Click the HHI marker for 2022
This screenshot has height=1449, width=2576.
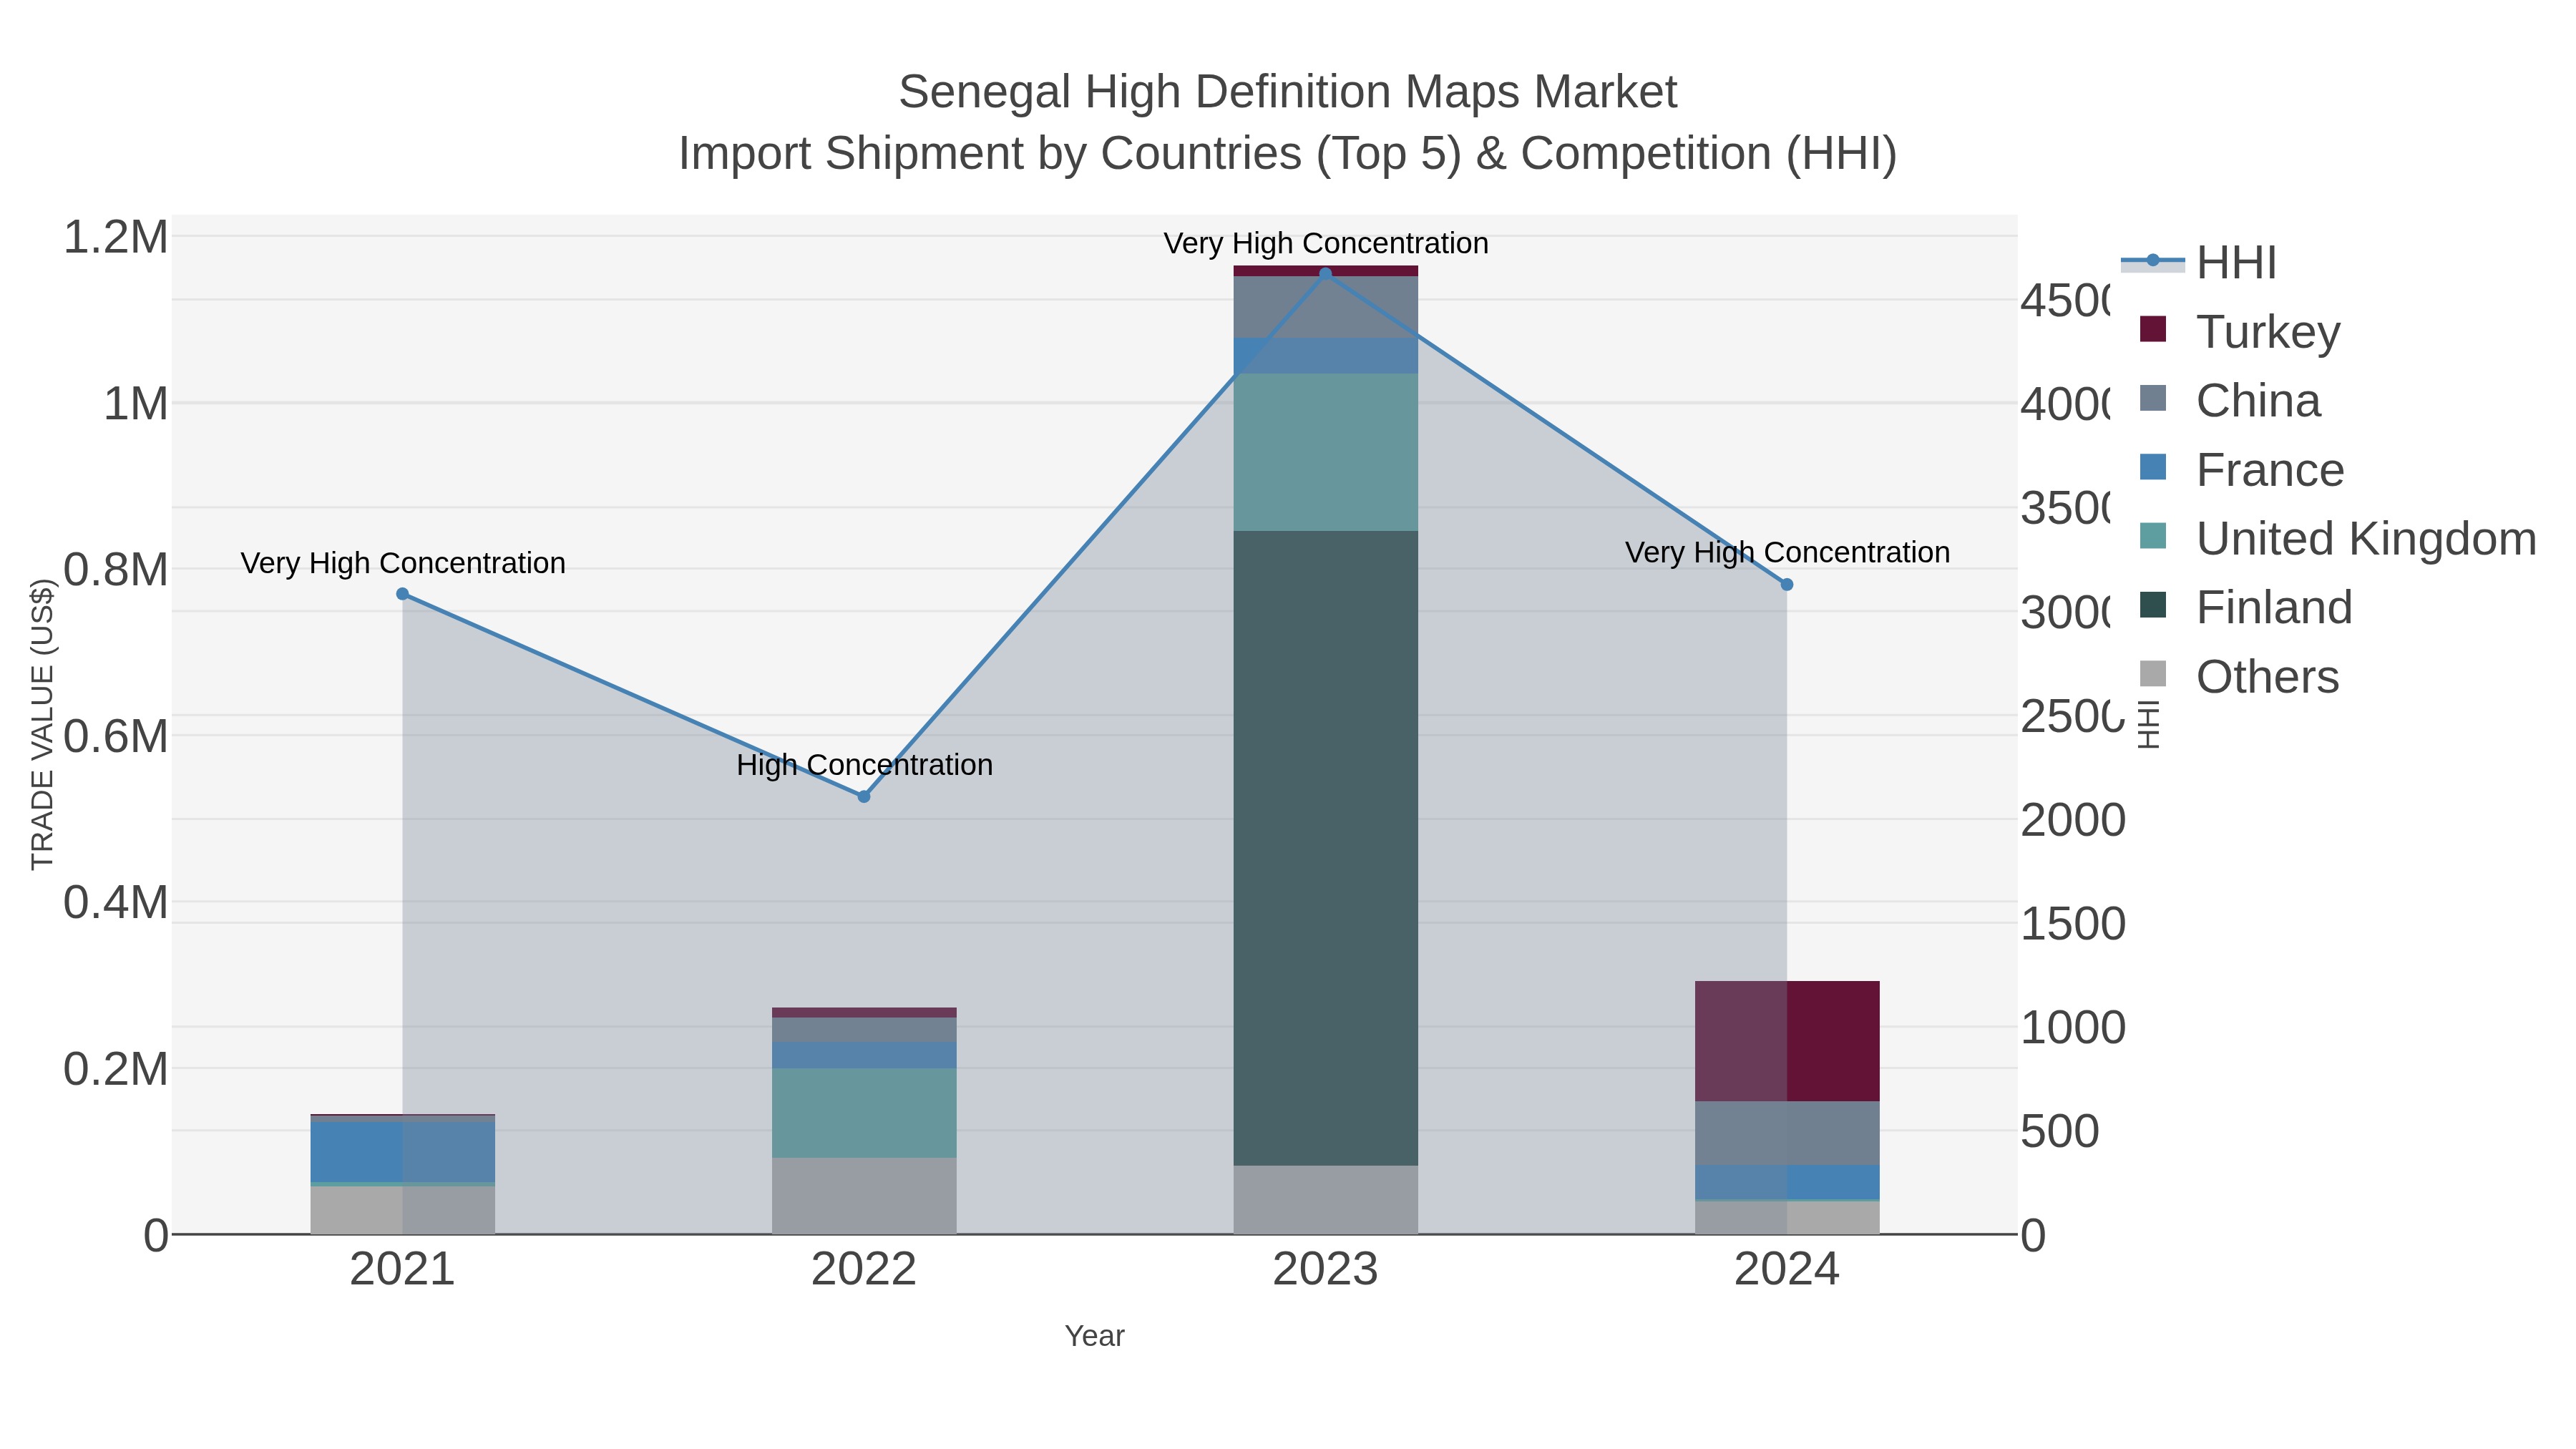coord(864,797)
